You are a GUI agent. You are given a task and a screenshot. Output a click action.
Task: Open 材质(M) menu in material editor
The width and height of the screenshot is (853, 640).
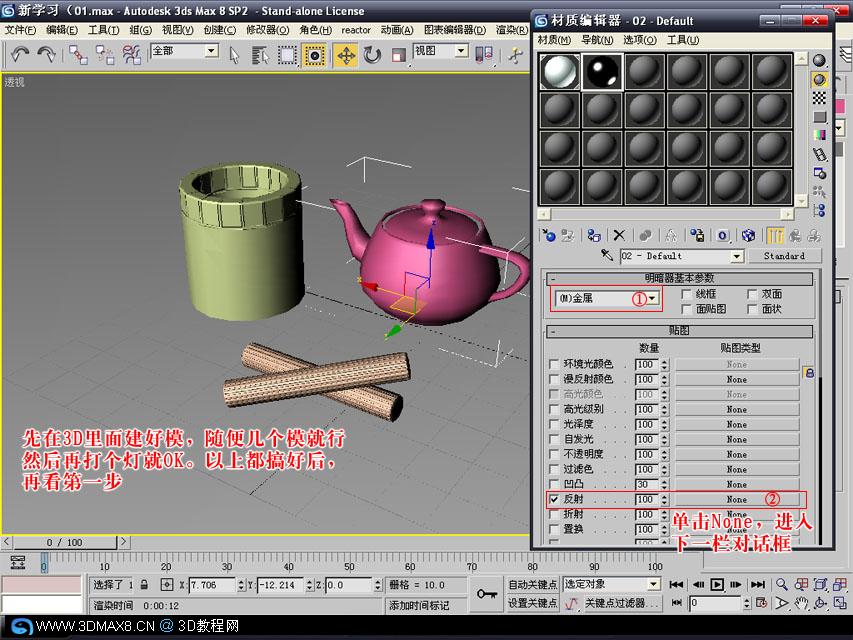tap(554, 40)
